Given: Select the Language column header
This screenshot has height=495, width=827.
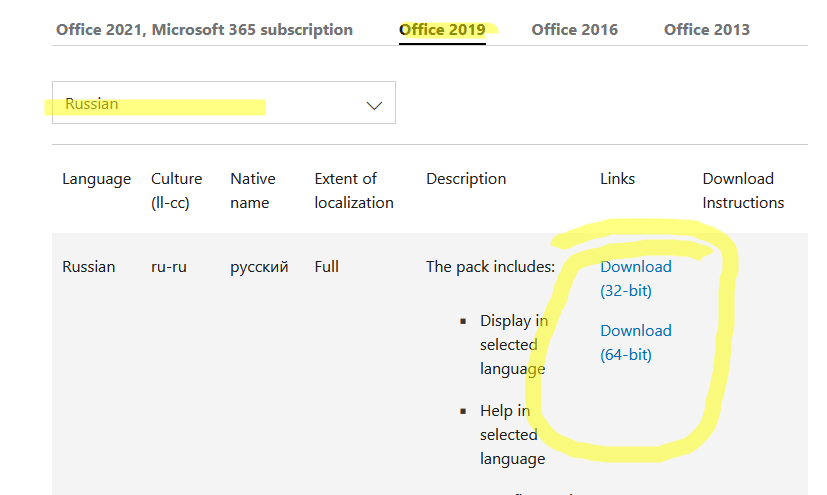Looking at the screenshot, I should click(97, 179).
